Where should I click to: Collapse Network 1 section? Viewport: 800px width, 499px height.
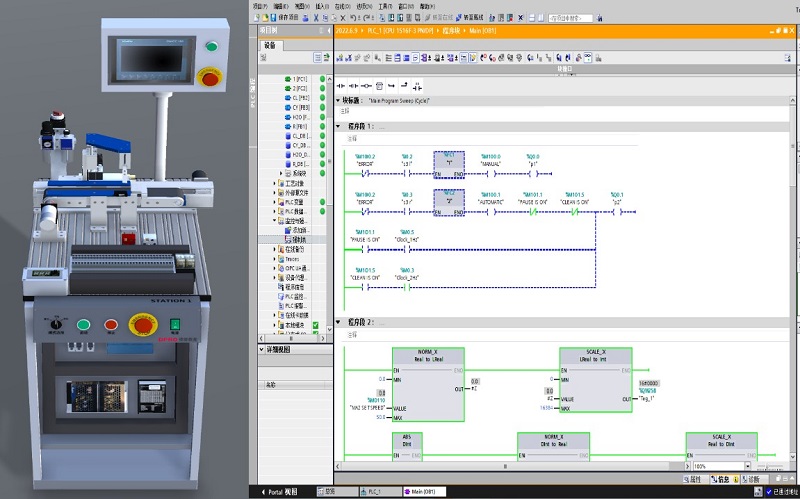pos(337,127)
